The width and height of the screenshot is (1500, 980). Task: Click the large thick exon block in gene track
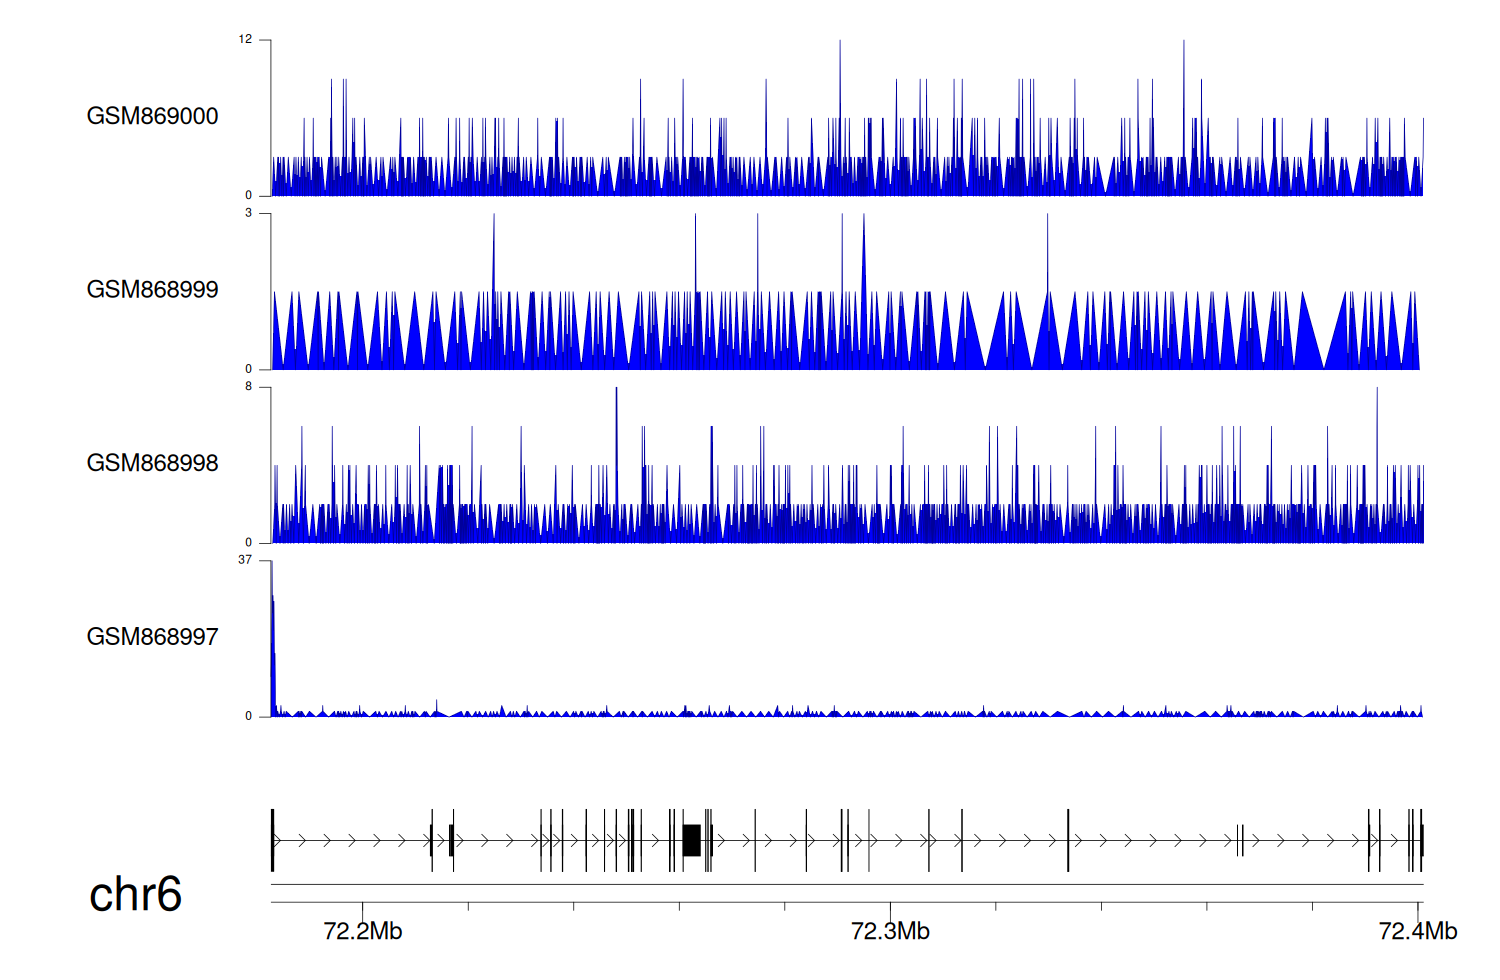tap(691, 840)
